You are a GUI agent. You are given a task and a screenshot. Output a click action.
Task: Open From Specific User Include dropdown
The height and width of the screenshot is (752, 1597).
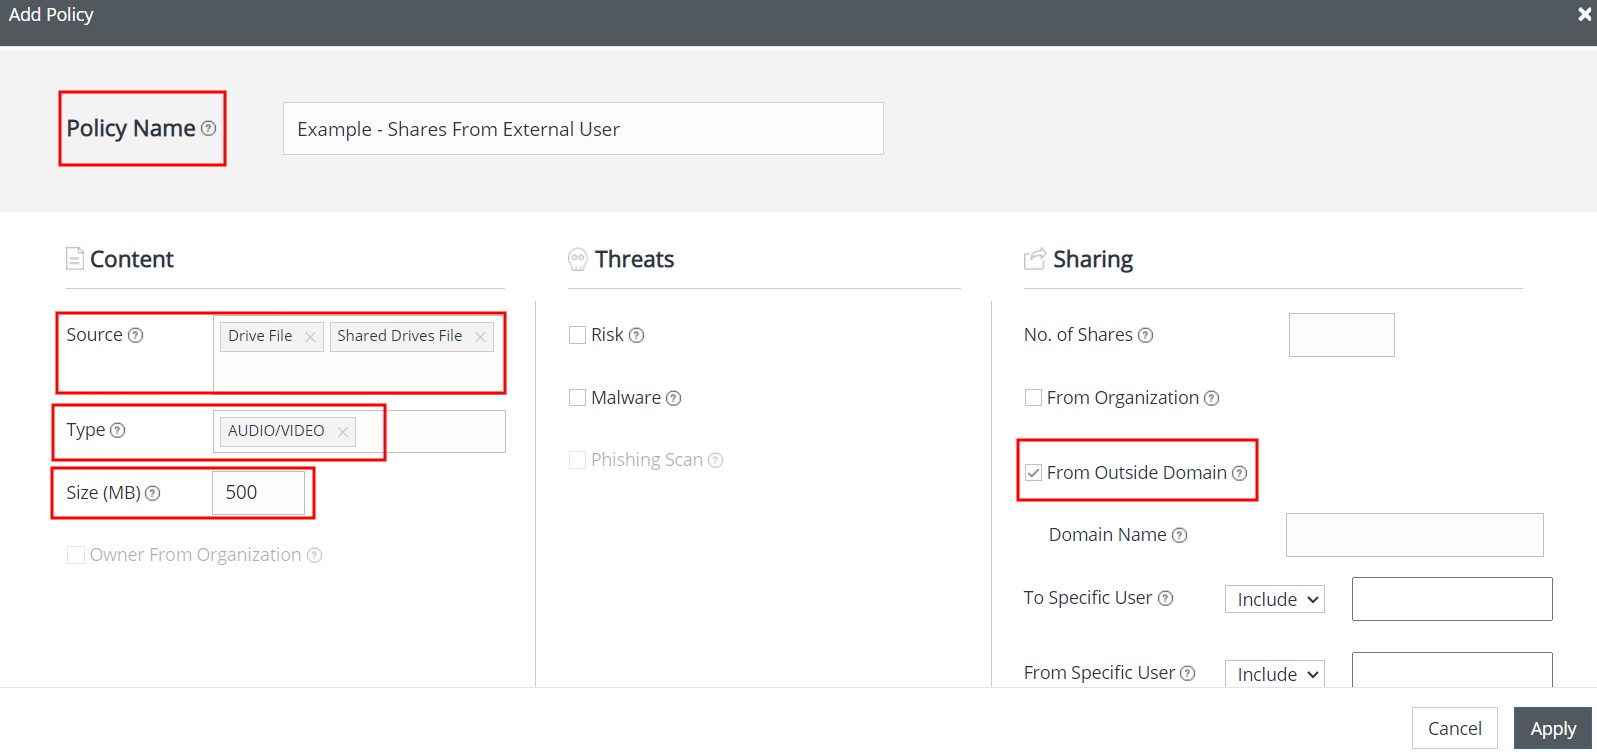1274,674
